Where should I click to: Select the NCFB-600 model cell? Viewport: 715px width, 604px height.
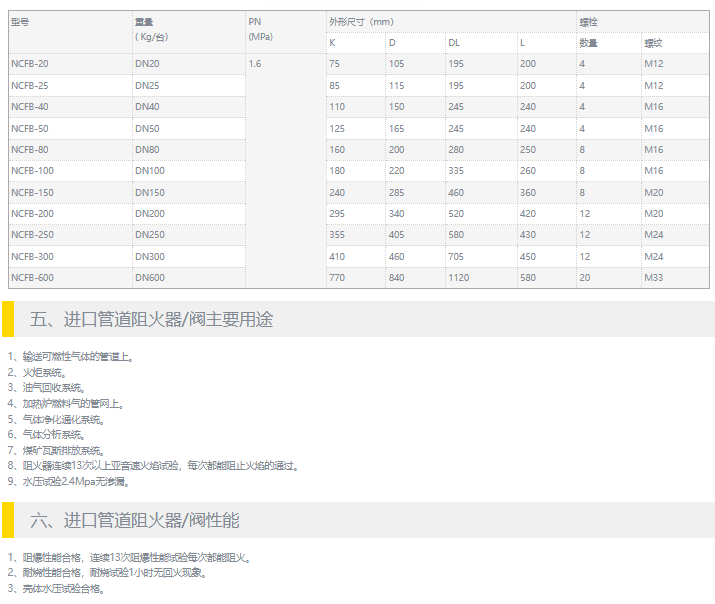pos(32,278)
